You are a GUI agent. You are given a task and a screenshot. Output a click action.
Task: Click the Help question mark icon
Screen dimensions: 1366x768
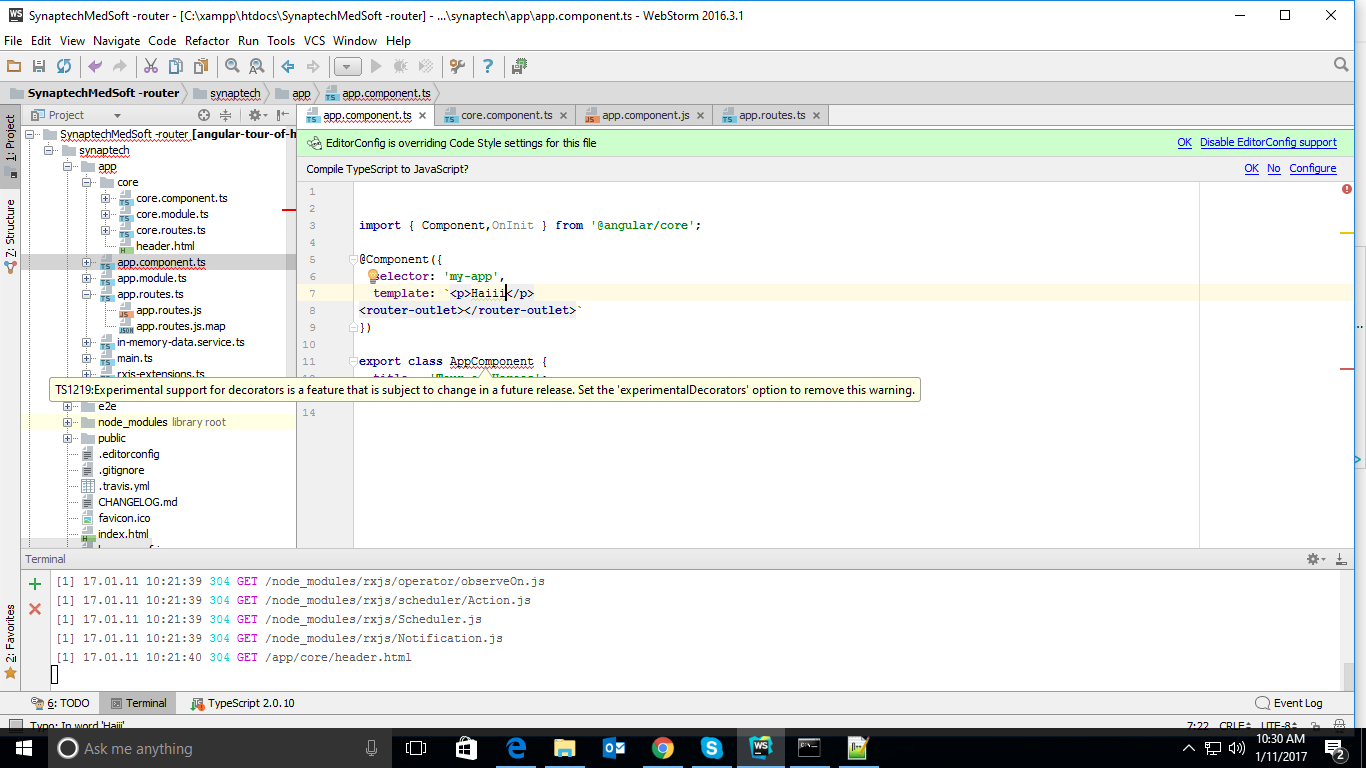[x=488, y=66]
